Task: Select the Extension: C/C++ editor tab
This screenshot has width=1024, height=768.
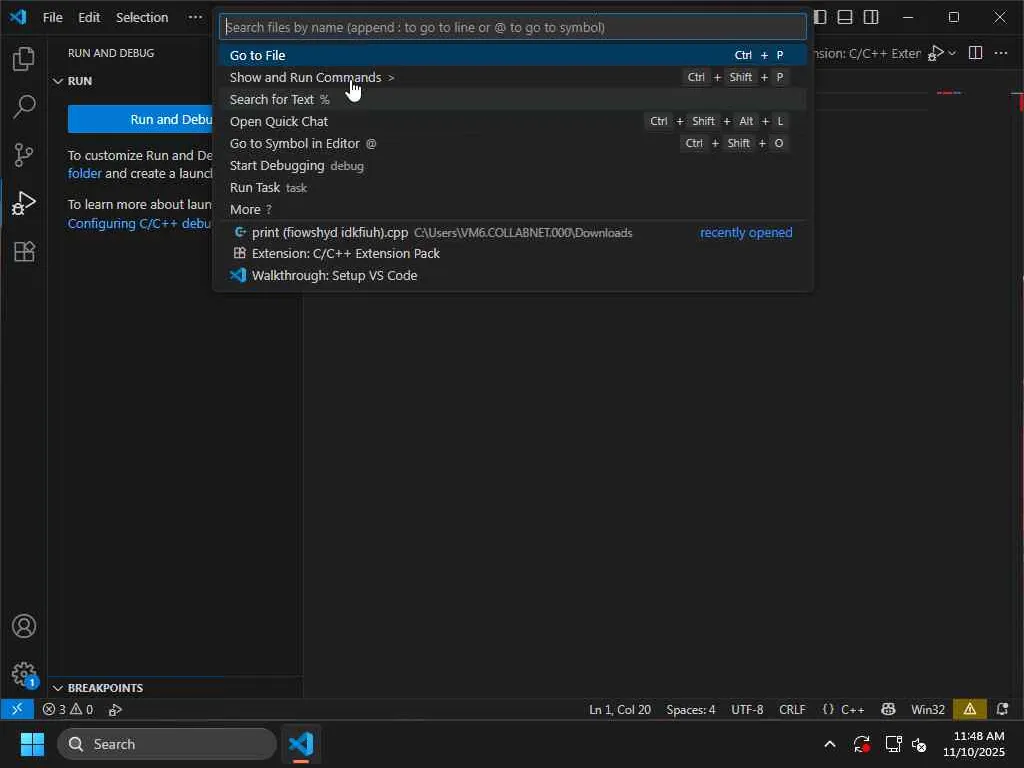Action: [x=867, y=54]
